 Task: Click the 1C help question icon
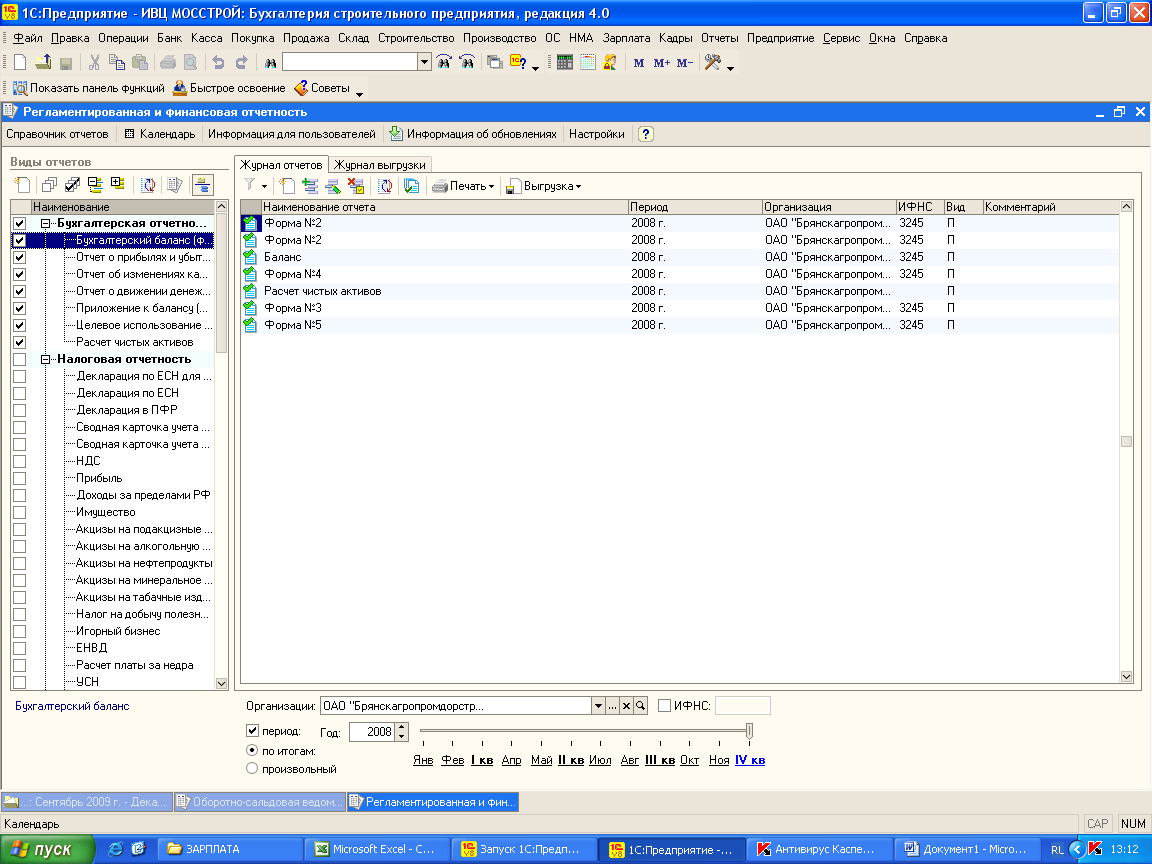click(x=518, y=62)
